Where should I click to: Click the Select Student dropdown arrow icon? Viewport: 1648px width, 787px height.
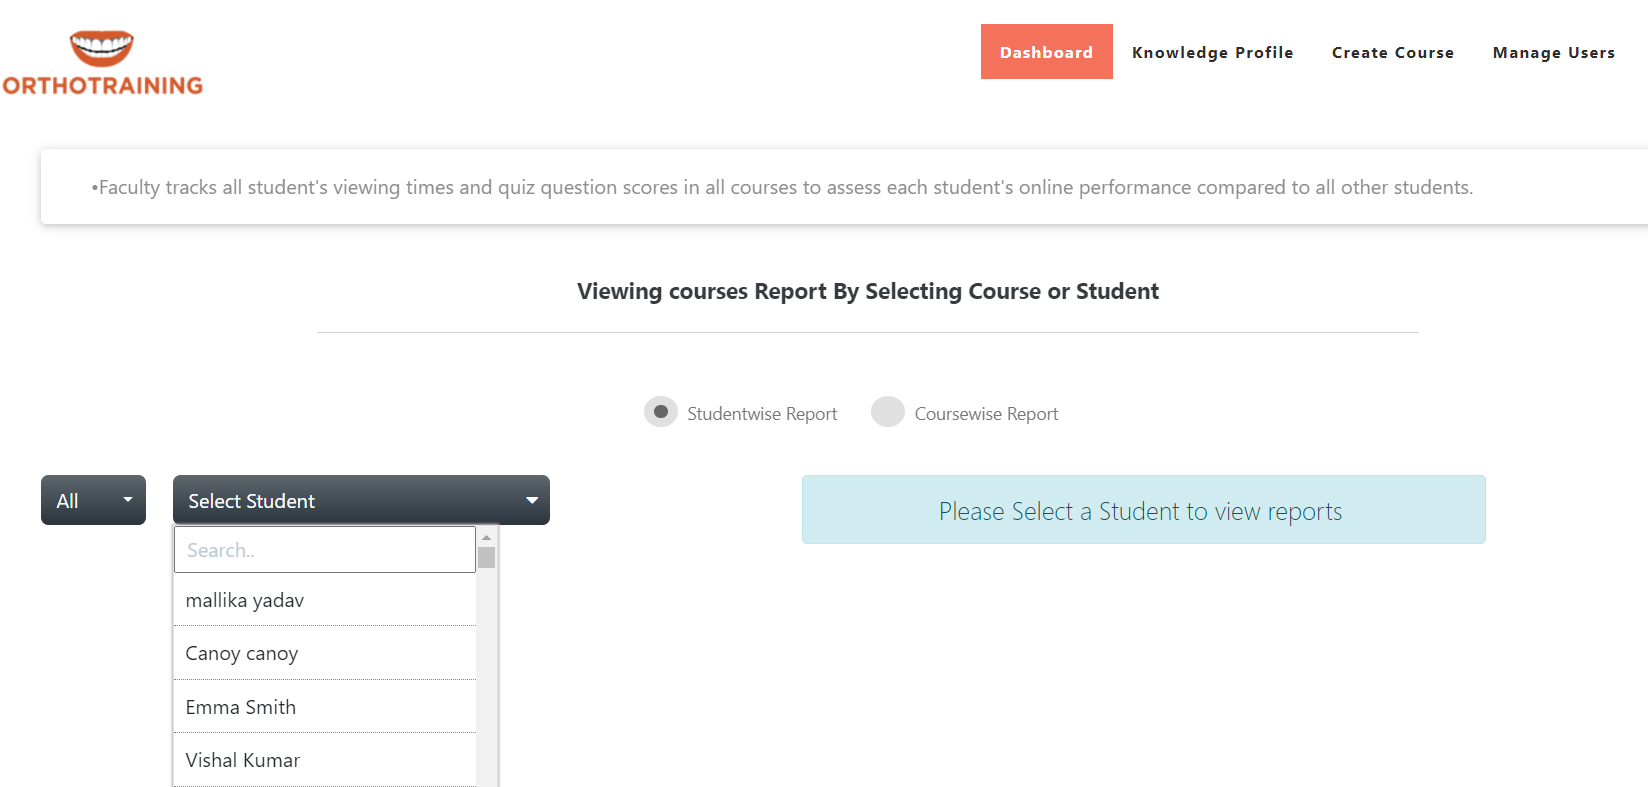tap(532, 500)
